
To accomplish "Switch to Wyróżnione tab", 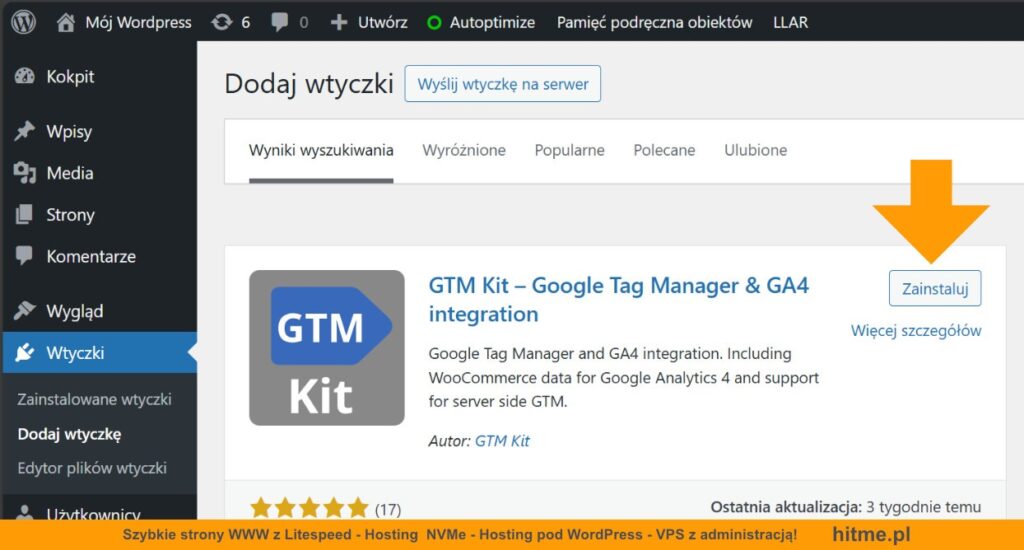I will [464, 150].
